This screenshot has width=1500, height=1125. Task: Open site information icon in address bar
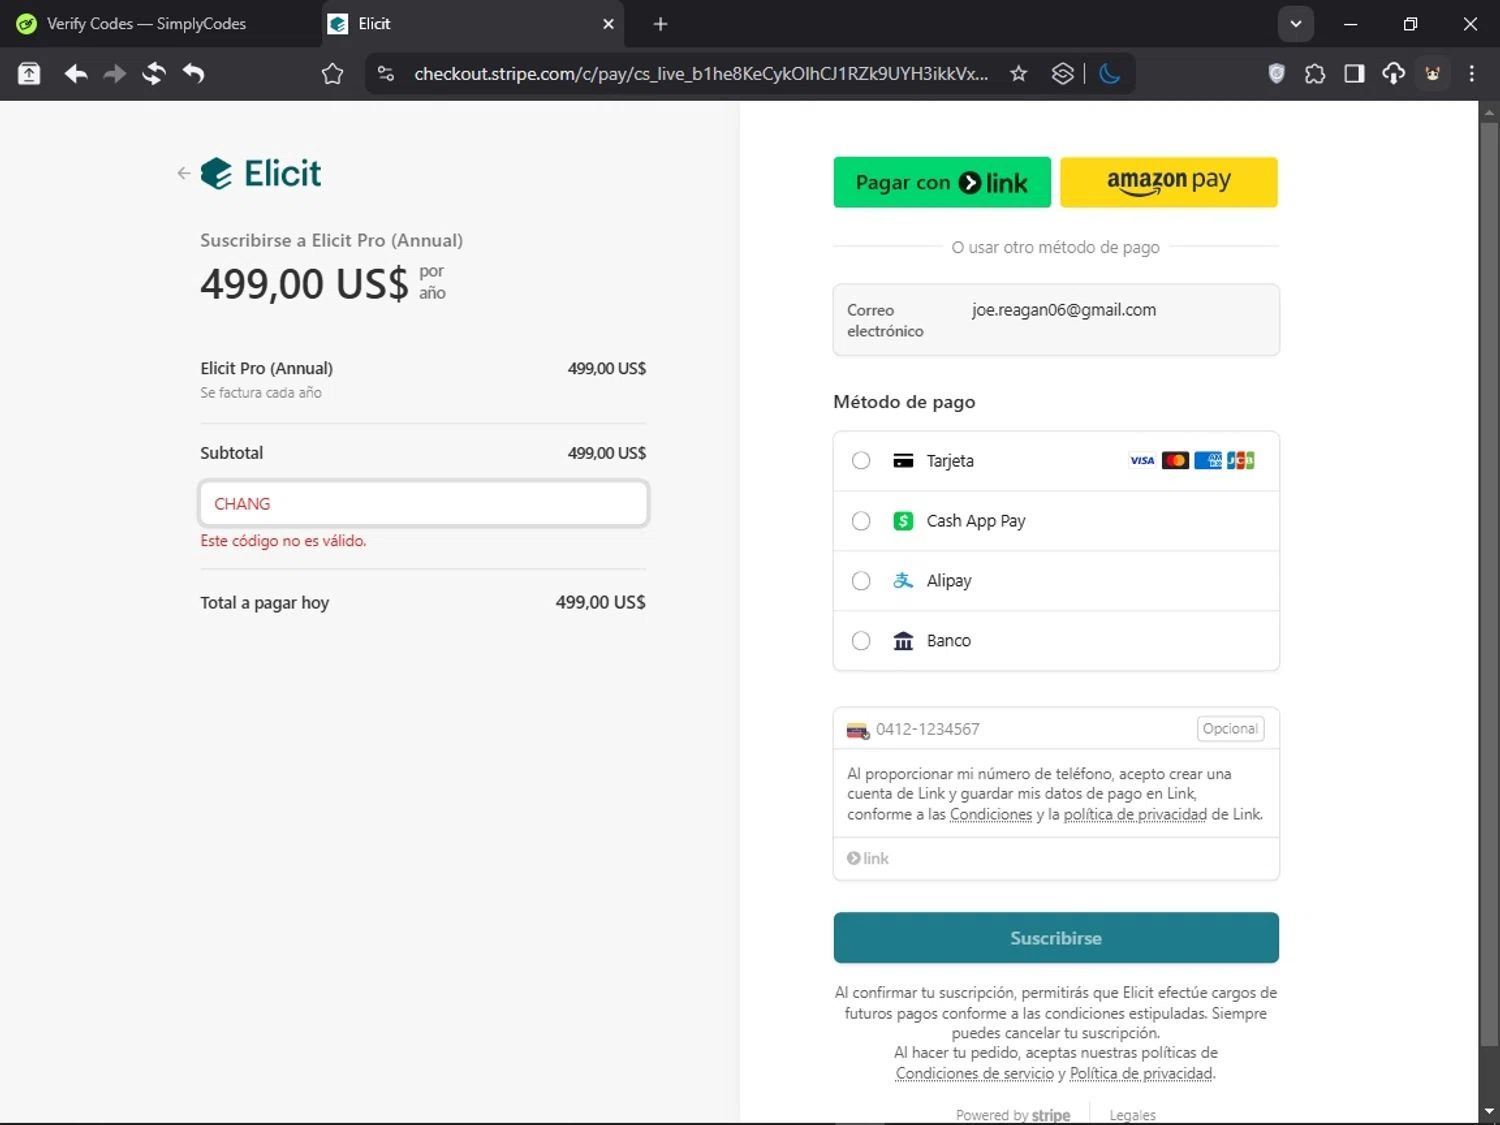[x=386, y=73]
